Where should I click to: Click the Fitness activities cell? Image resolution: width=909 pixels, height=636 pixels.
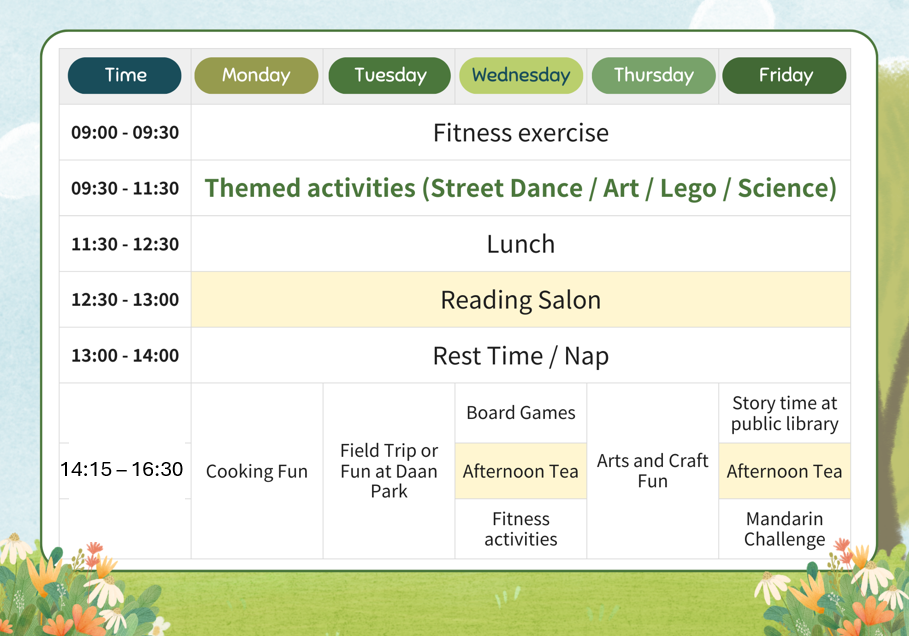point(521,529)
